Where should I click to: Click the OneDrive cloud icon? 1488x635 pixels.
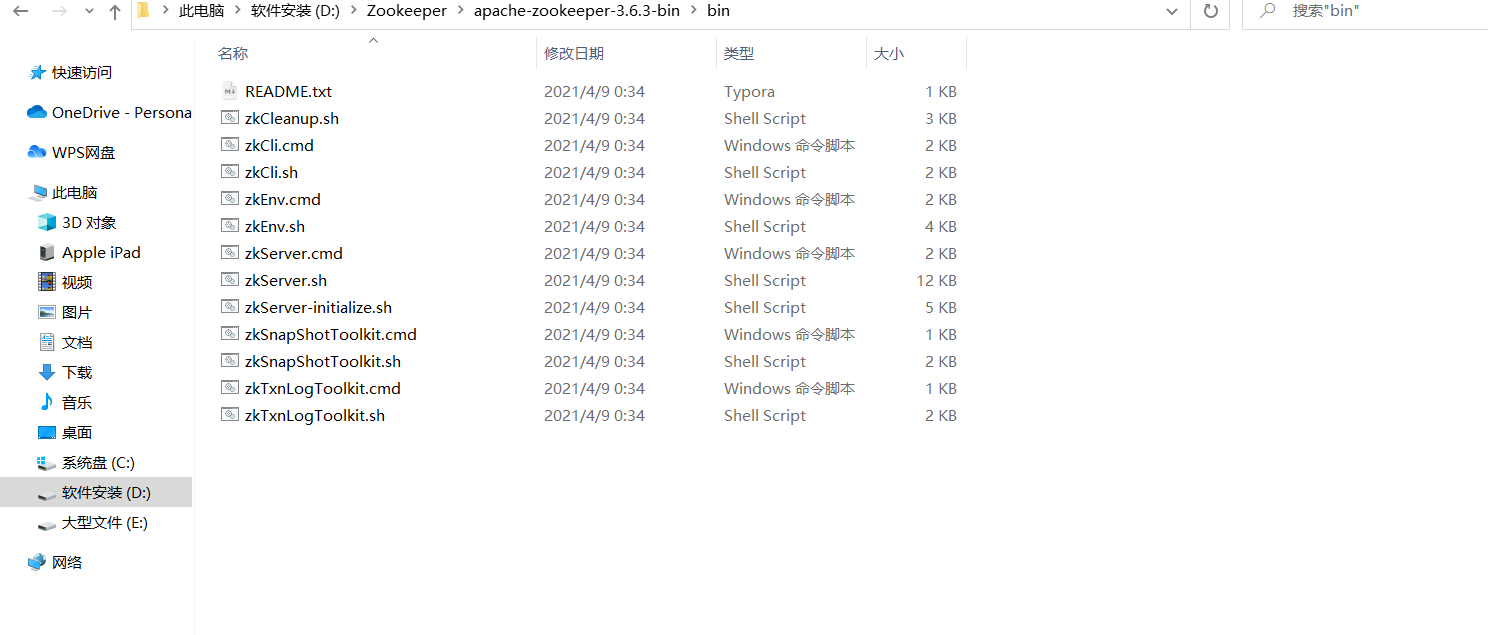[x=37, y=112]
